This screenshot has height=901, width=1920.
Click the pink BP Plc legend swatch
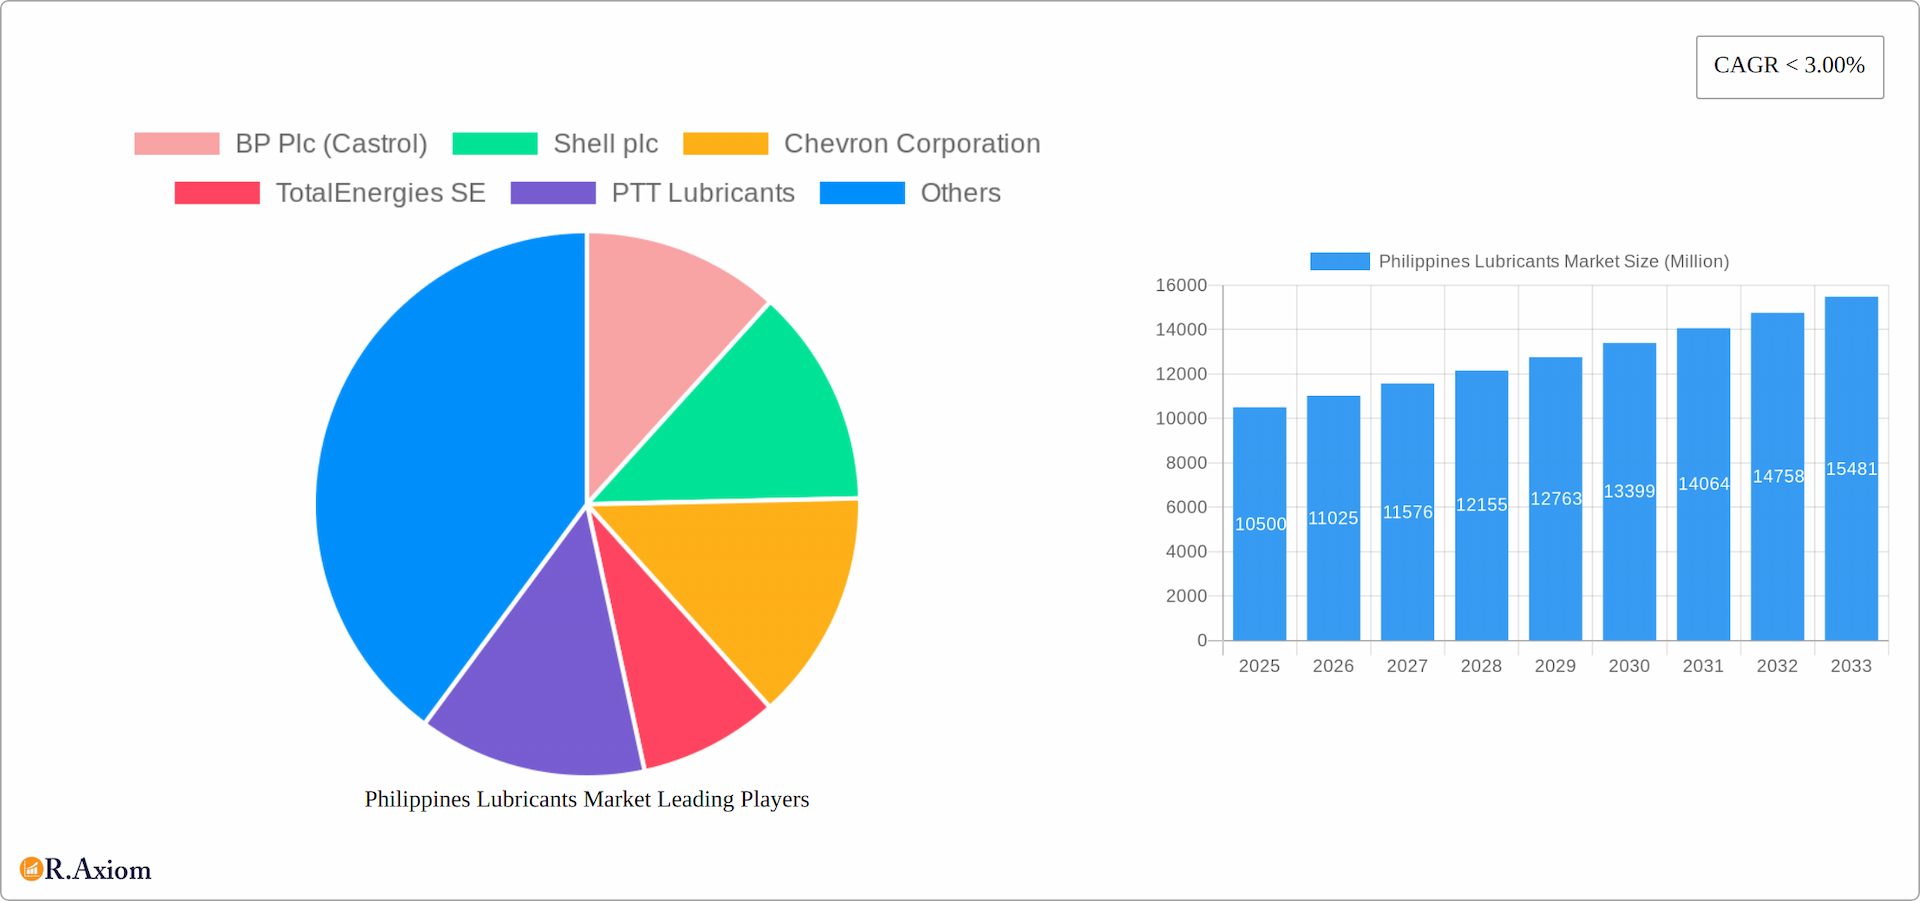176,143
